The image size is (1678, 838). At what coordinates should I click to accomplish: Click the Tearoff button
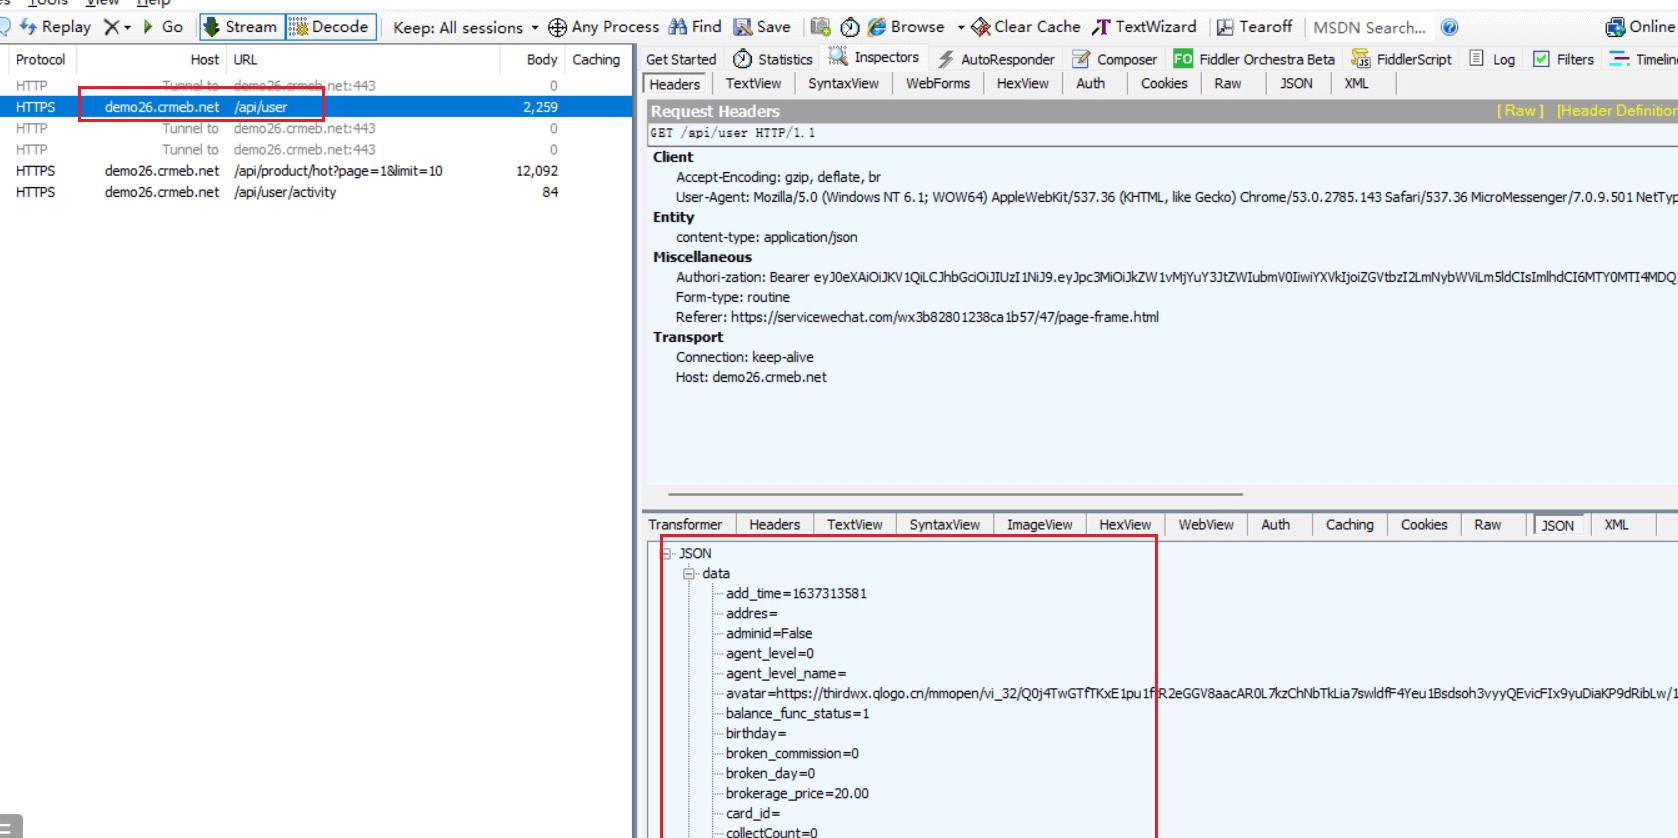[x=1254, y=27]
